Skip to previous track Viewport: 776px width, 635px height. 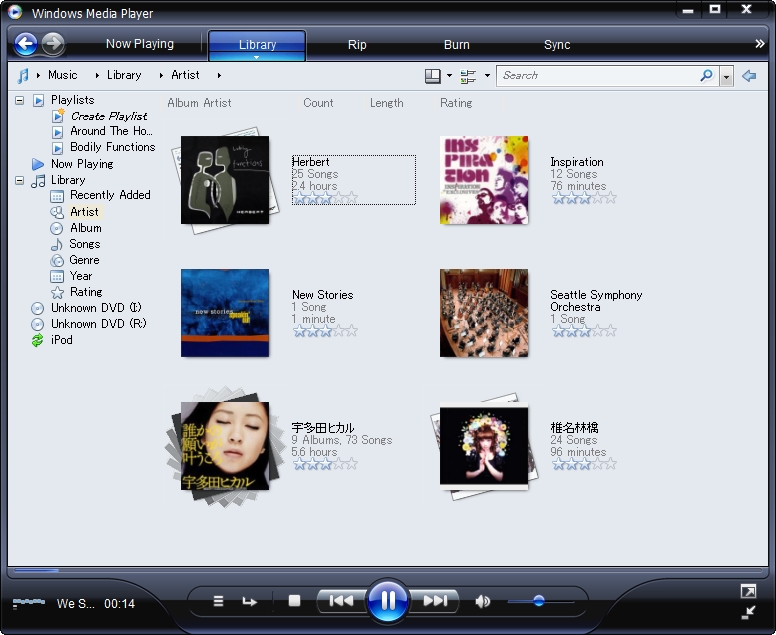pos(341,601)
